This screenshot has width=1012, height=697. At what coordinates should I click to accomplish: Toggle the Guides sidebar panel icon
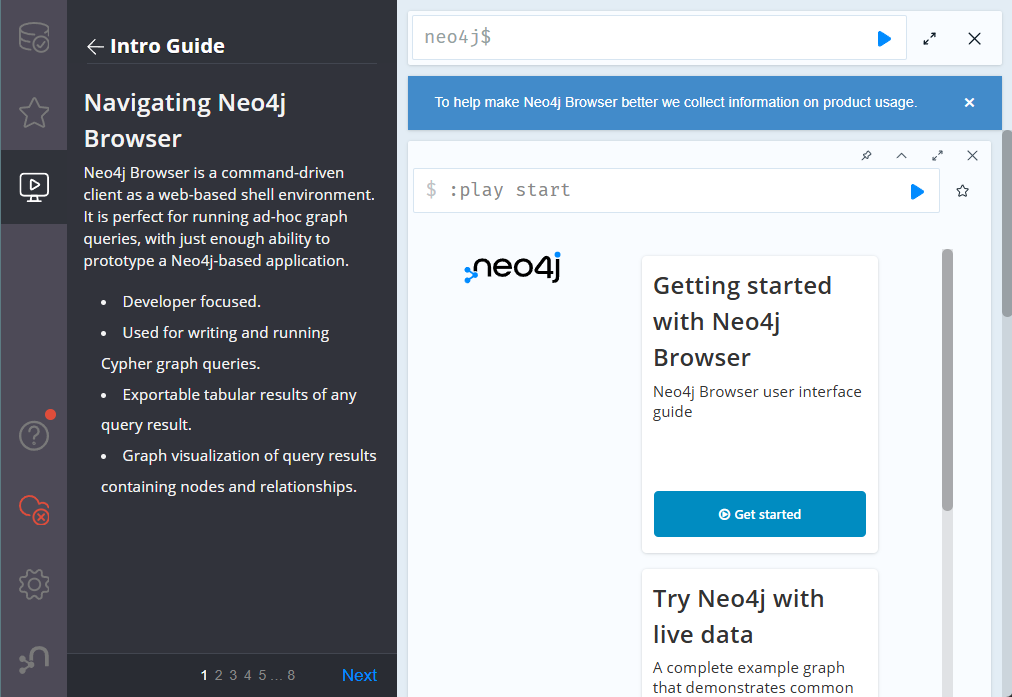click(x=34, y=186)
